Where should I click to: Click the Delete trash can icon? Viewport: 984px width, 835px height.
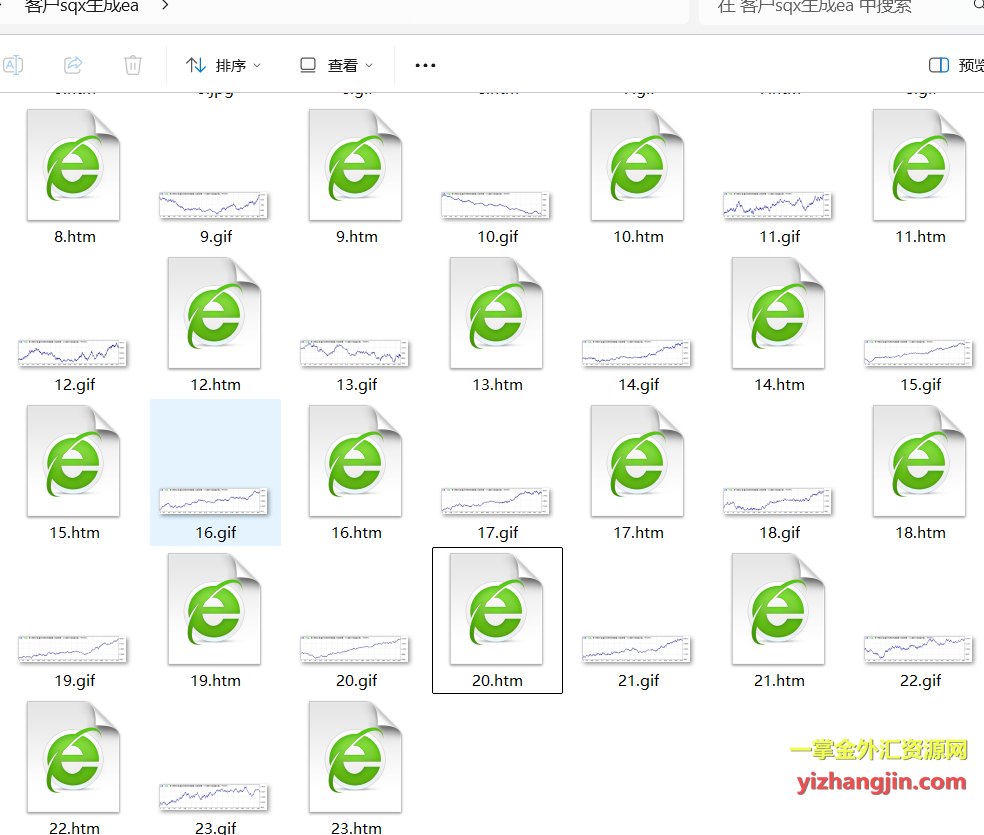(133, 65)
